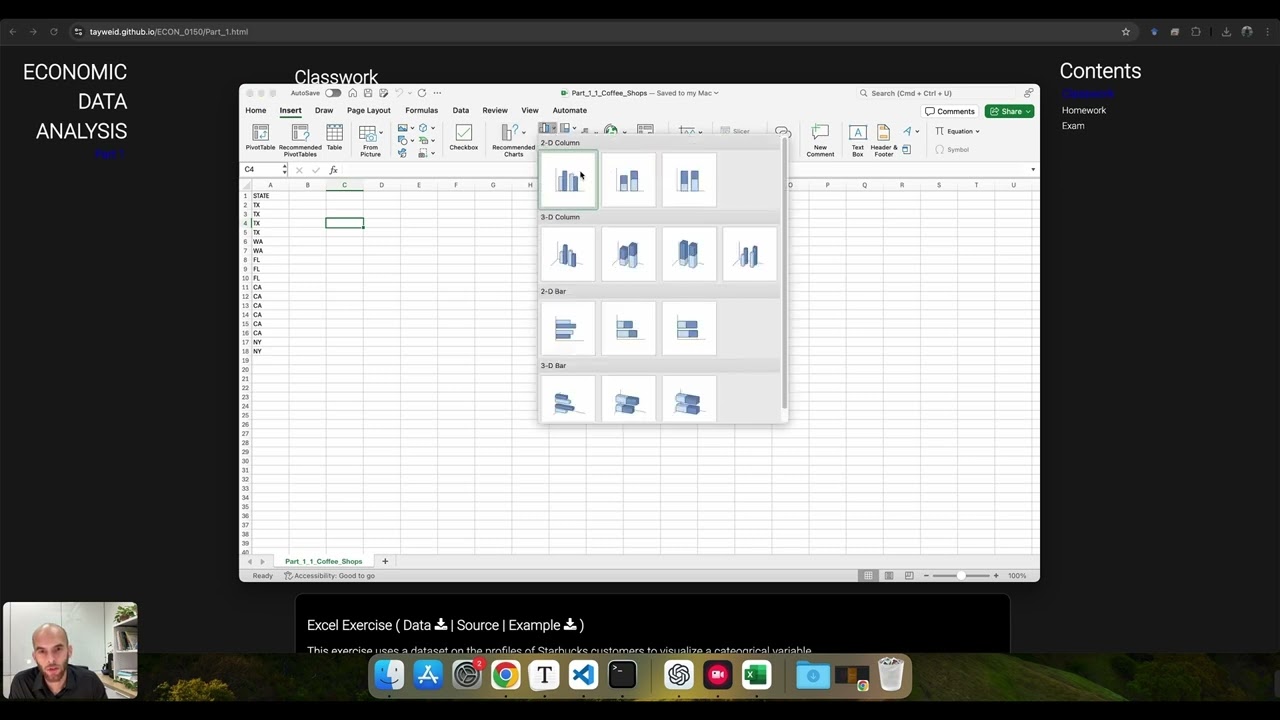Open Recommended PivotTables

300,140
